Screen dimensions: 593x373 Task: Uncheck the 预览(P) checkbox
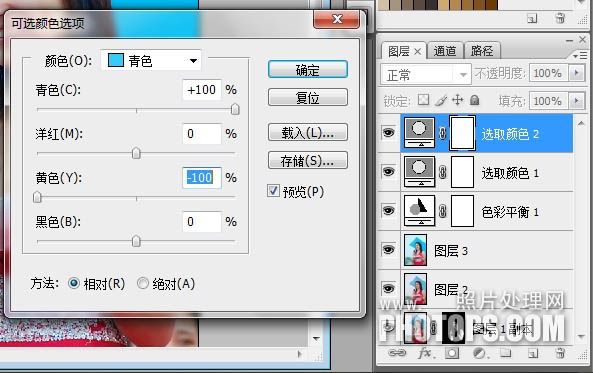[273, 191]
